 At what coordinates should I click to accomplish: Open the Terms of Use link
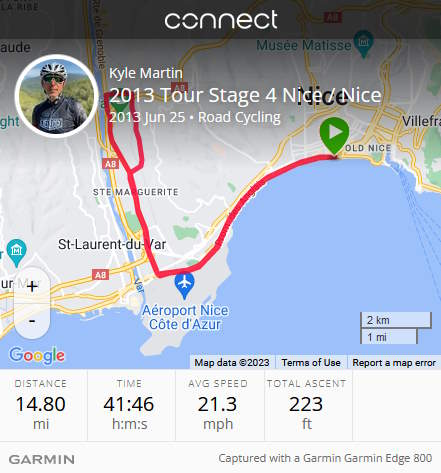311,362
